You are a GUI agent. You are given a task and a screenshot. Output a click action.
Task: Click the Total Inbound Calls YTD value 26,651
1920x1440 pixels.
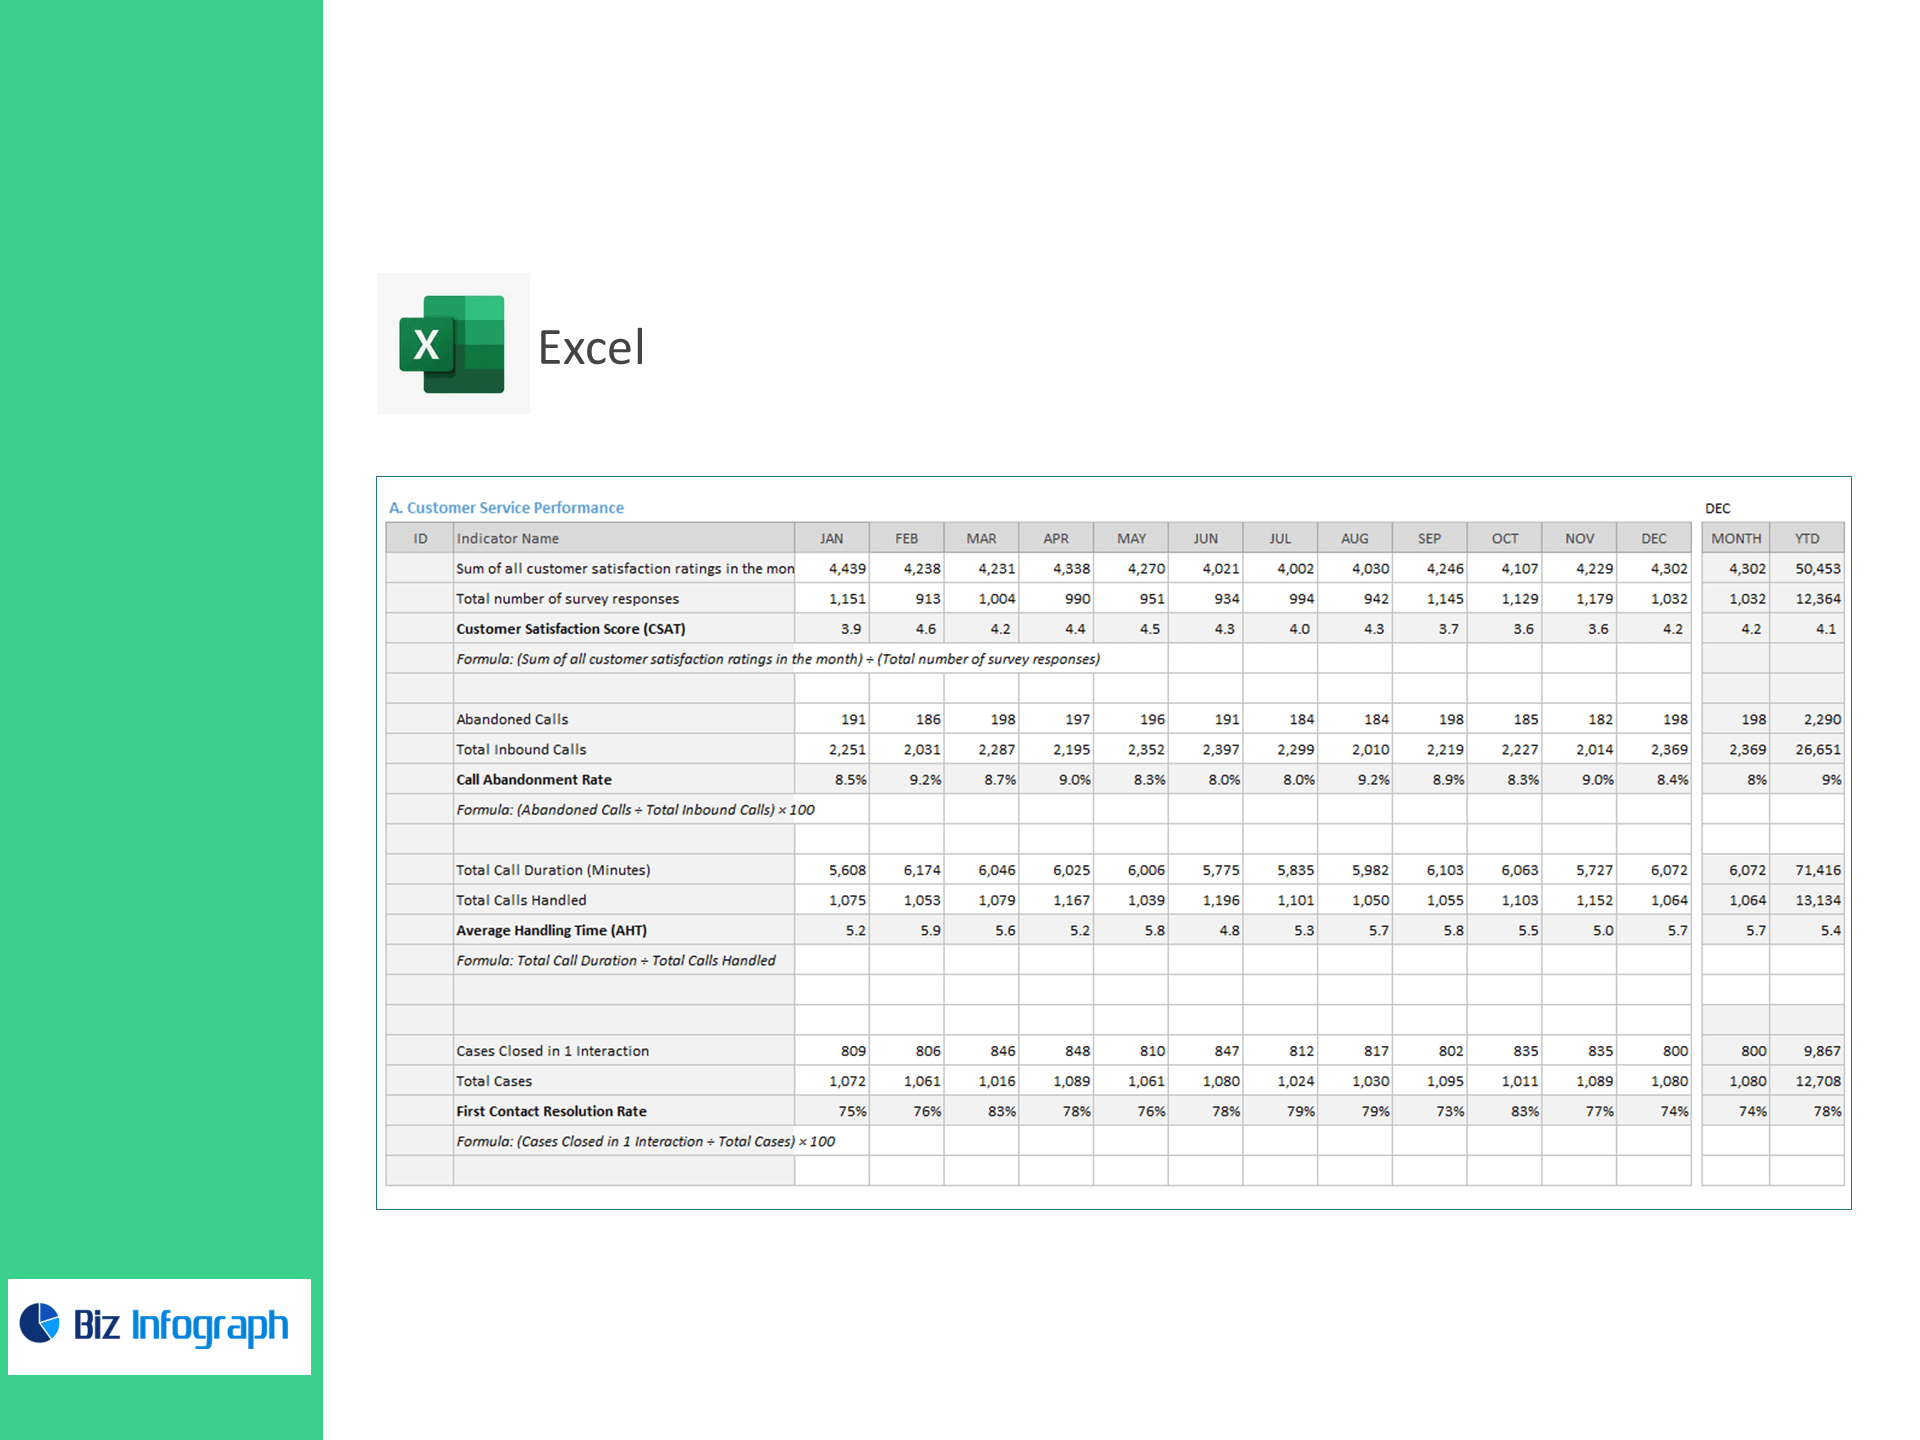click(x=1817, y=749)
